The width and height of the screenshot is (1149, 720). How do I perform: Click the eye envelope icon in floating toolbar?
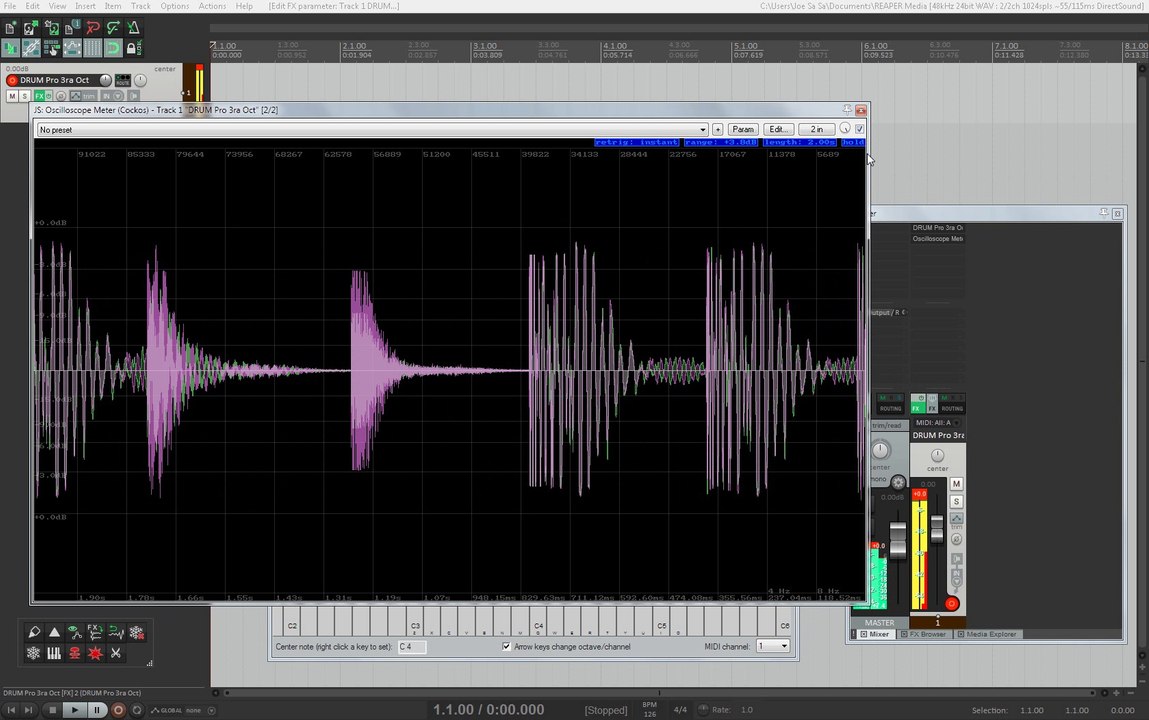pos(75,632)
